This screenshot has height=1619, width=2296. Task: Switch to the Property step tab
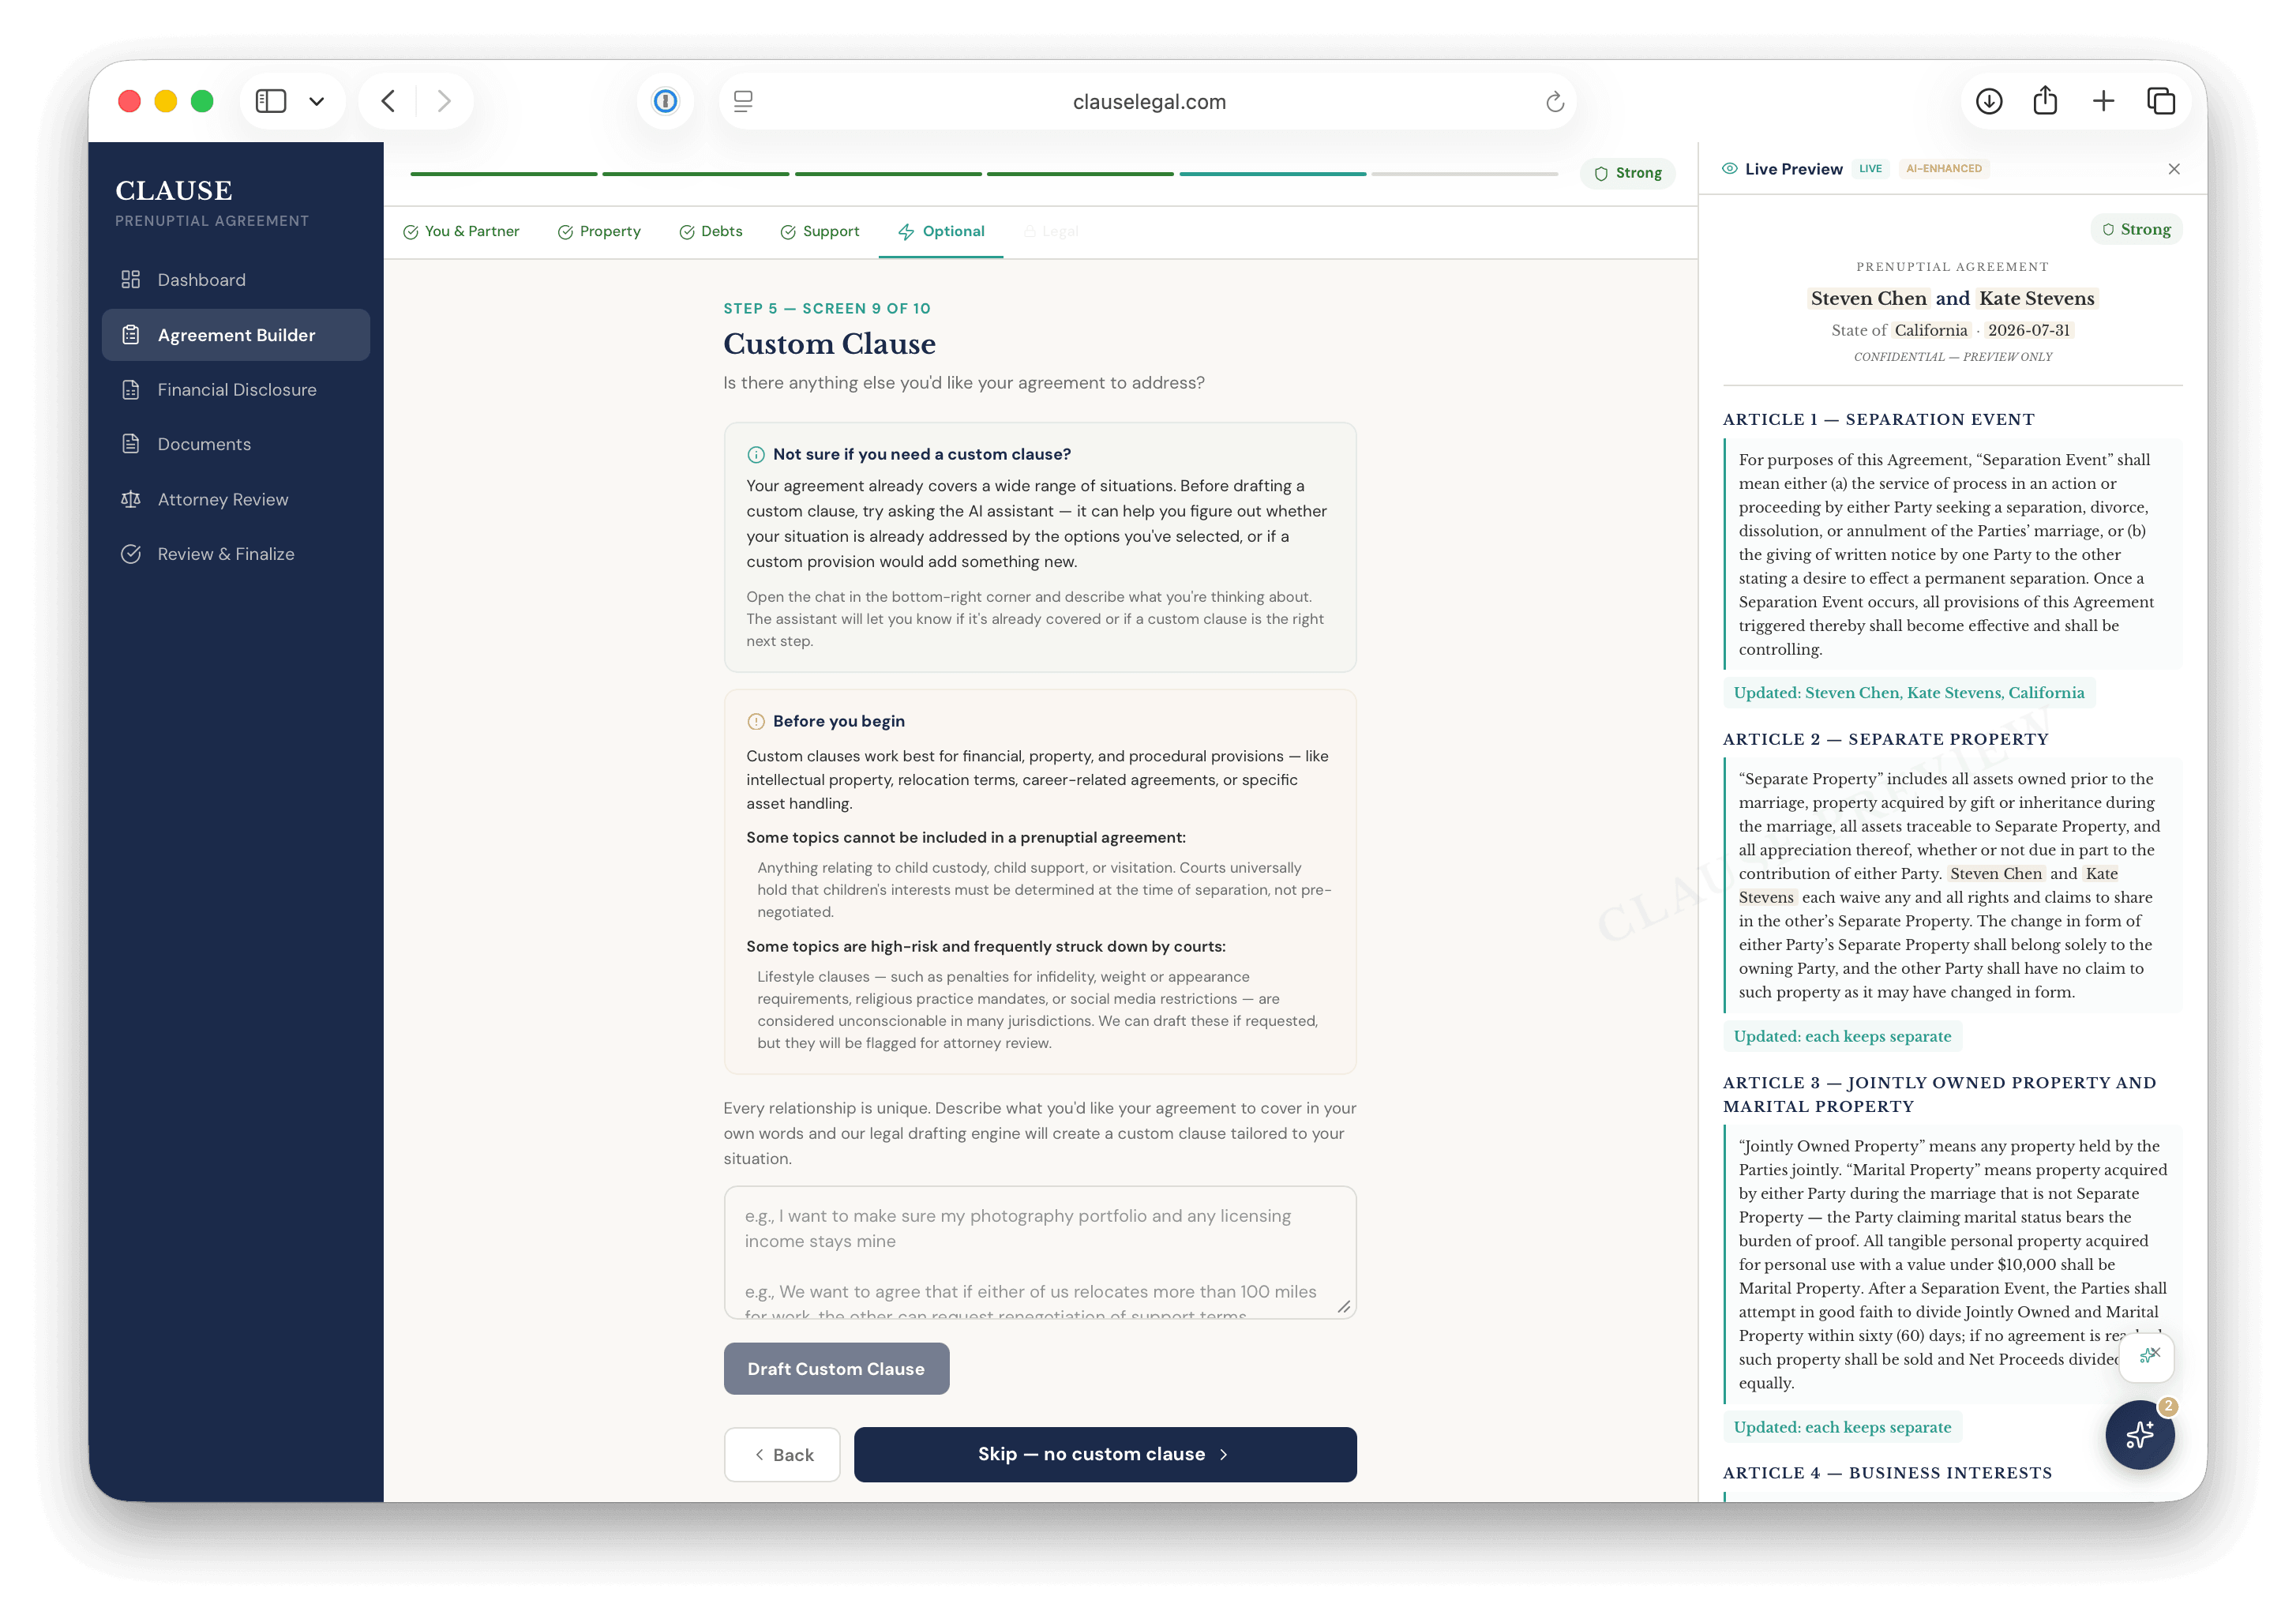pyautogui.click(x=599, y=231)
